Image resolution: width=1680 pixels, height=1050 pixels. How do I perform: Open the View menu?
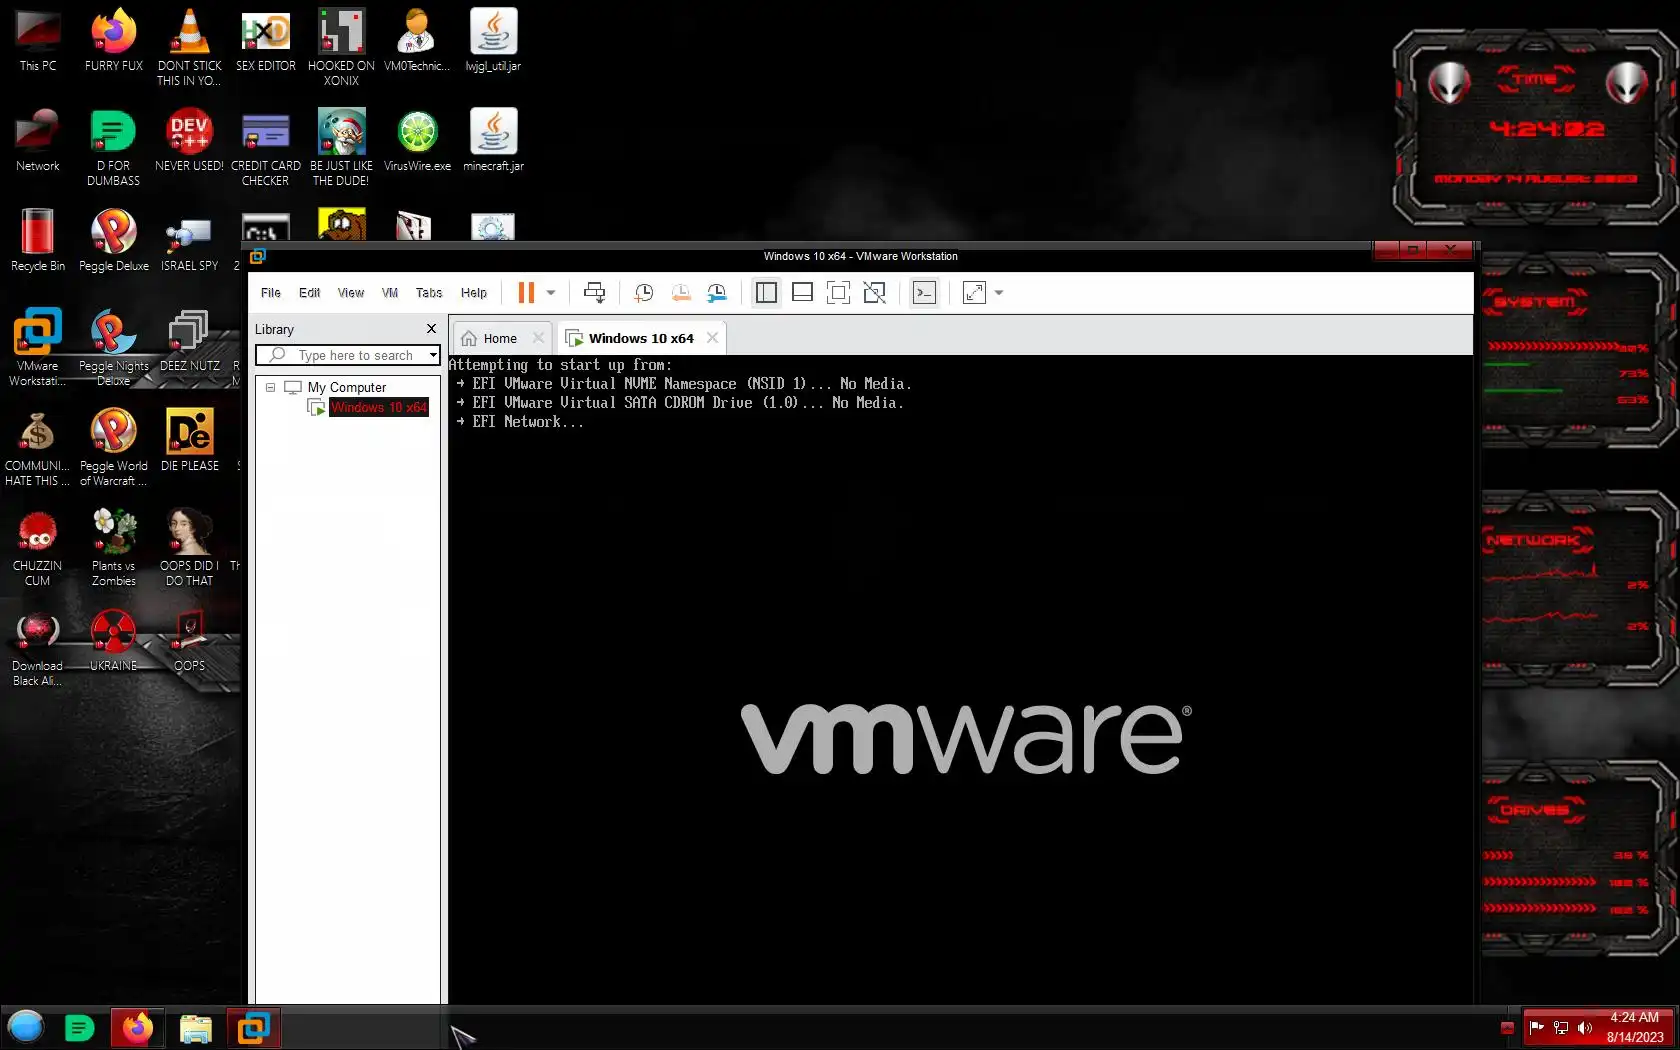(351, 293)
